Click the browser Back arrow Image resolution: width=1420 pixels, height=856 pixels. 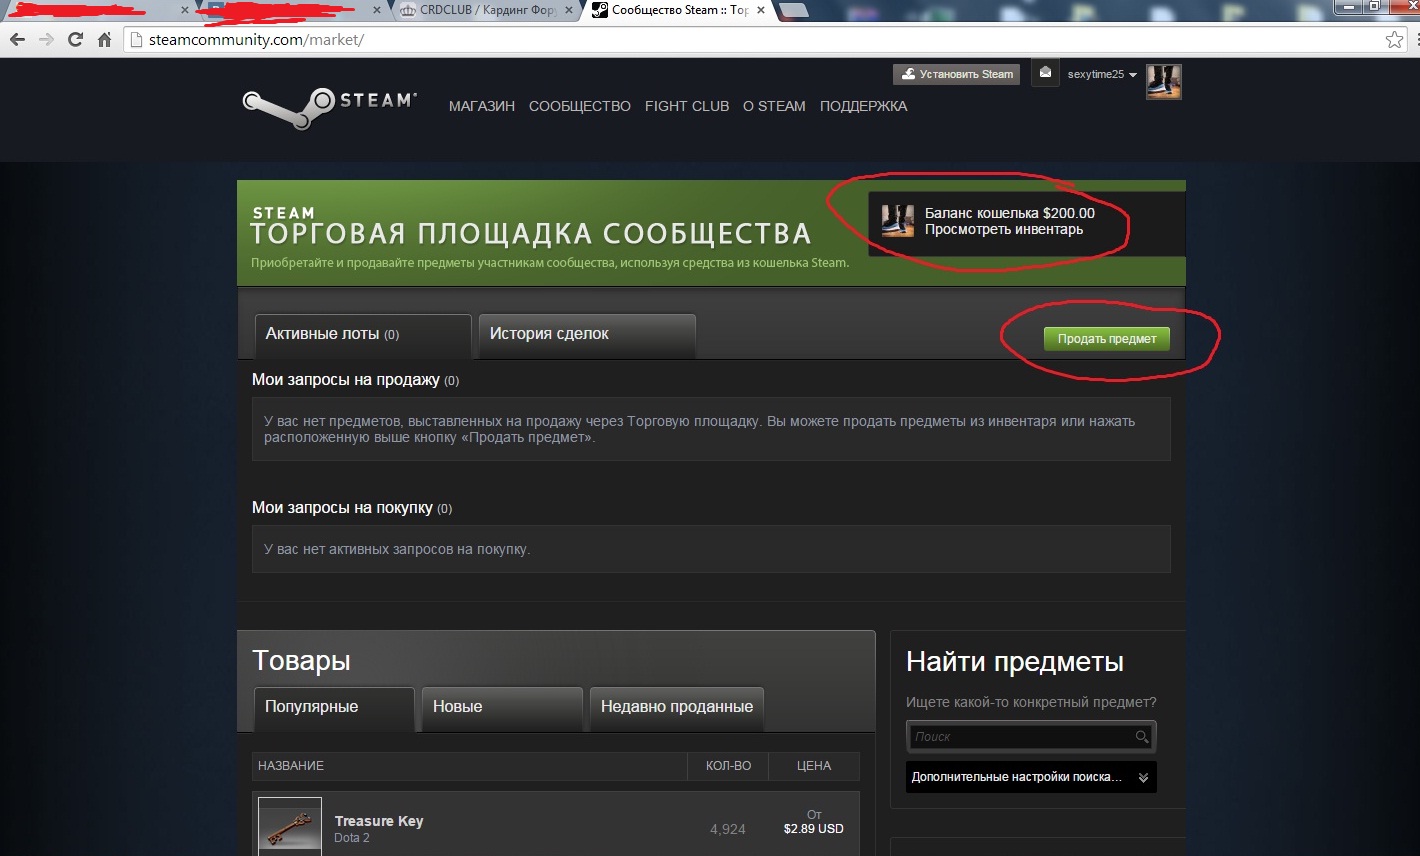[x=17, y=40]
